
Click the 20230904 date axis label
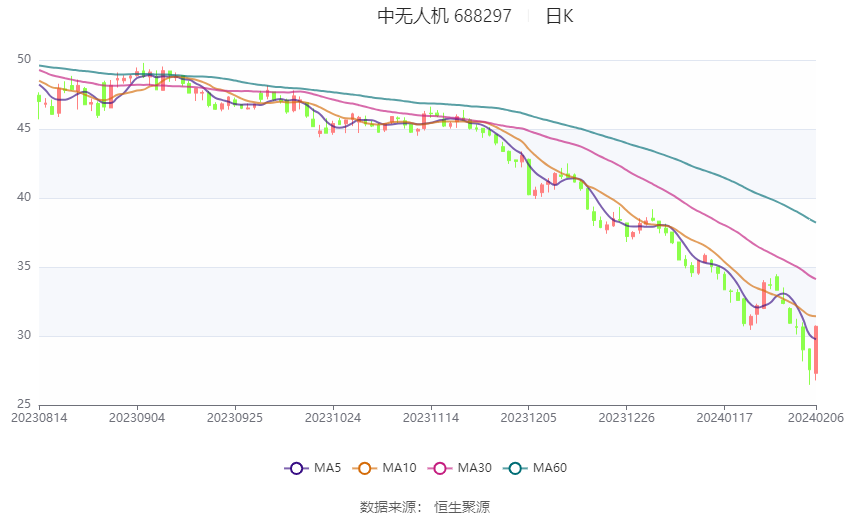click(x=137, y=418)
